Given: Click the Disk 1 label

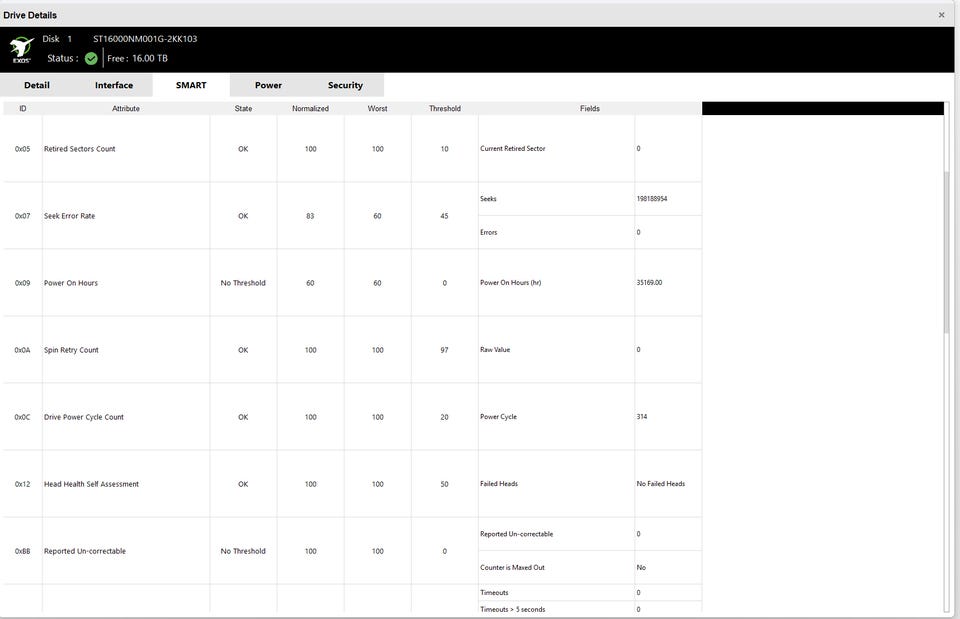Looking at the screenshot, I should [x=57, y=39].
